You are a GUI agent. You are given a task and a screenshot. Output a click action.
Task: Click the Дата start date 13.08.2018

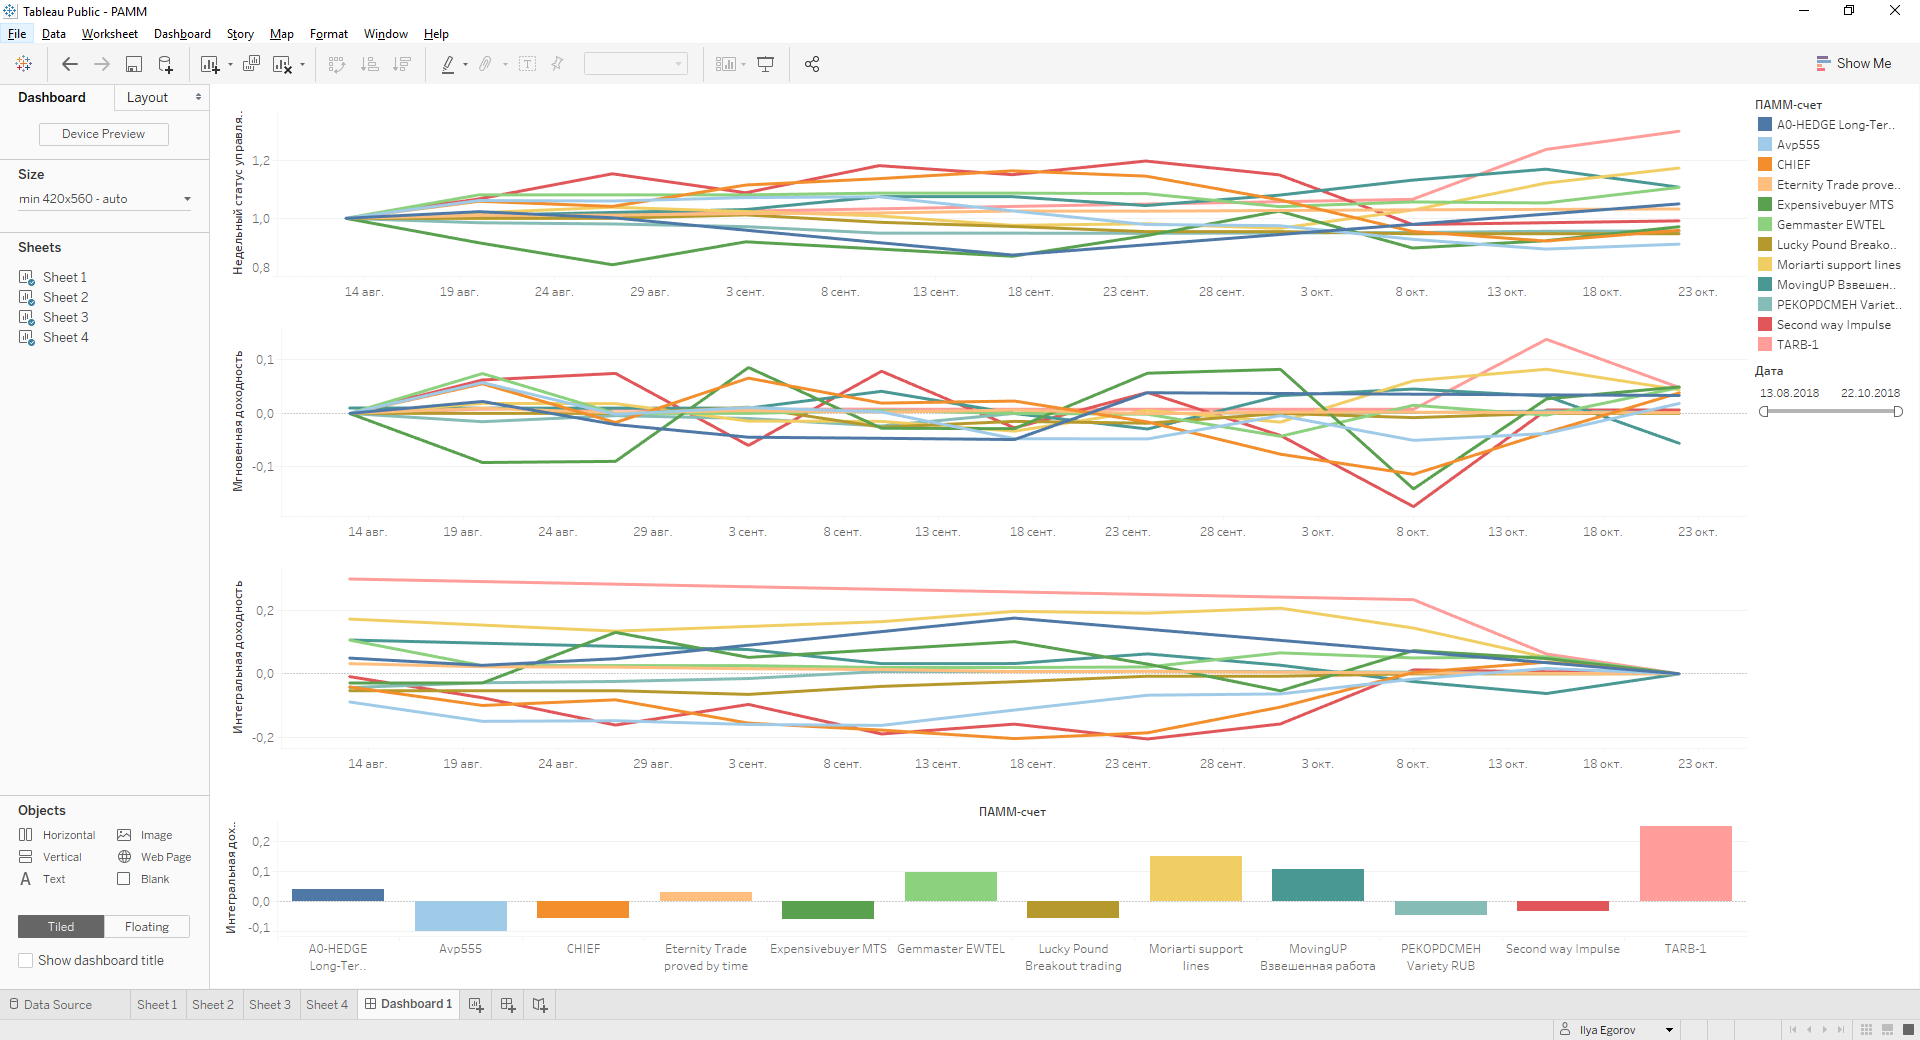[x=1789, y=393]
